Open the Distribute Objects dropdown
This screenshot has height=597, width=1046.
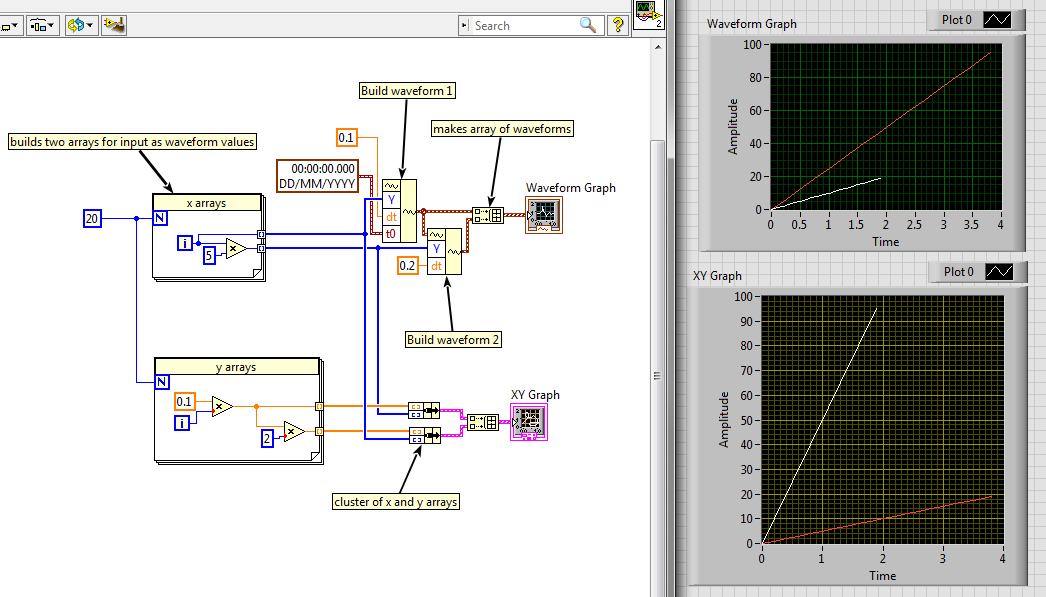coord(42,24)
